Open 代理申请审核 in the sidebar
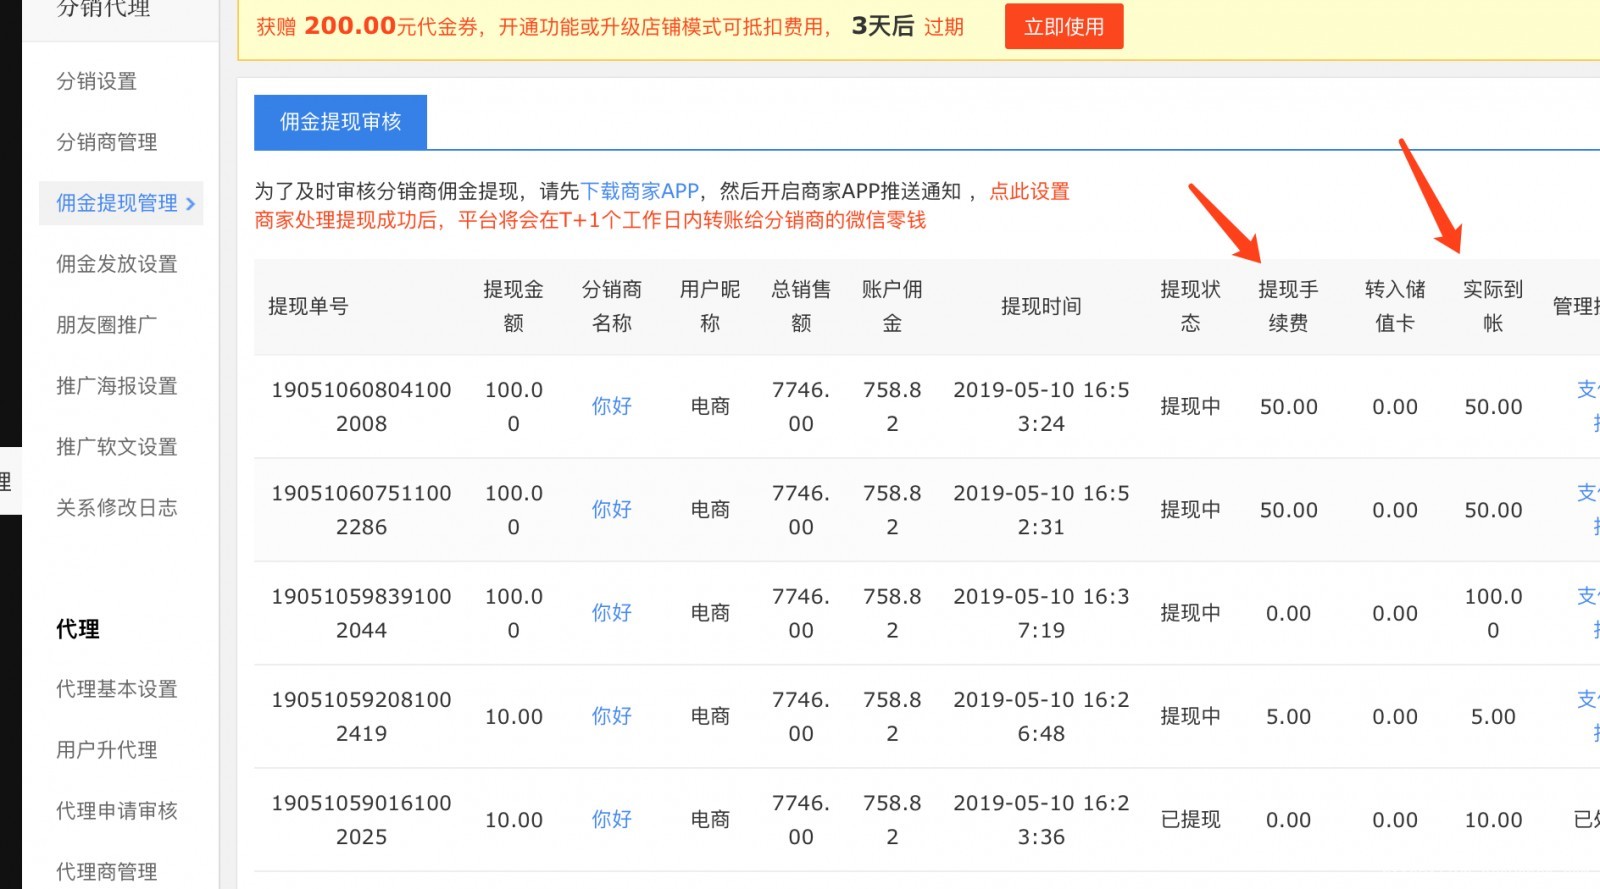This screenshot has width=1600, height=889. click(x=117, y=811)
